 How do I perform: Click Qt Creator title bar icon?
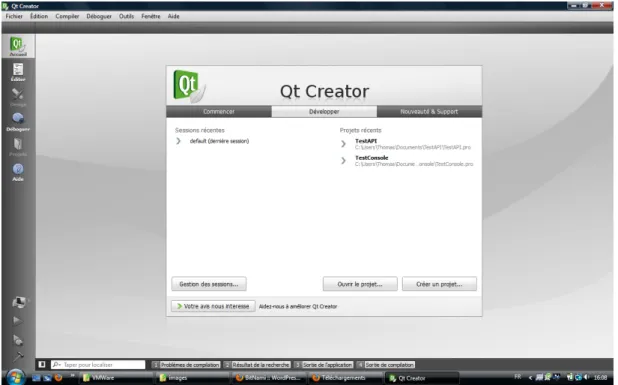pyautogui.click(x=6, y=6)
